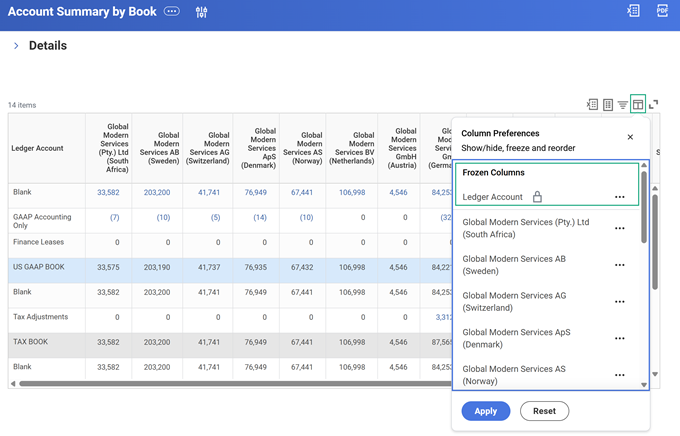Open the grid view worksheet icon
The height and width of the screenshot is (436, 680).
[608, 105]
